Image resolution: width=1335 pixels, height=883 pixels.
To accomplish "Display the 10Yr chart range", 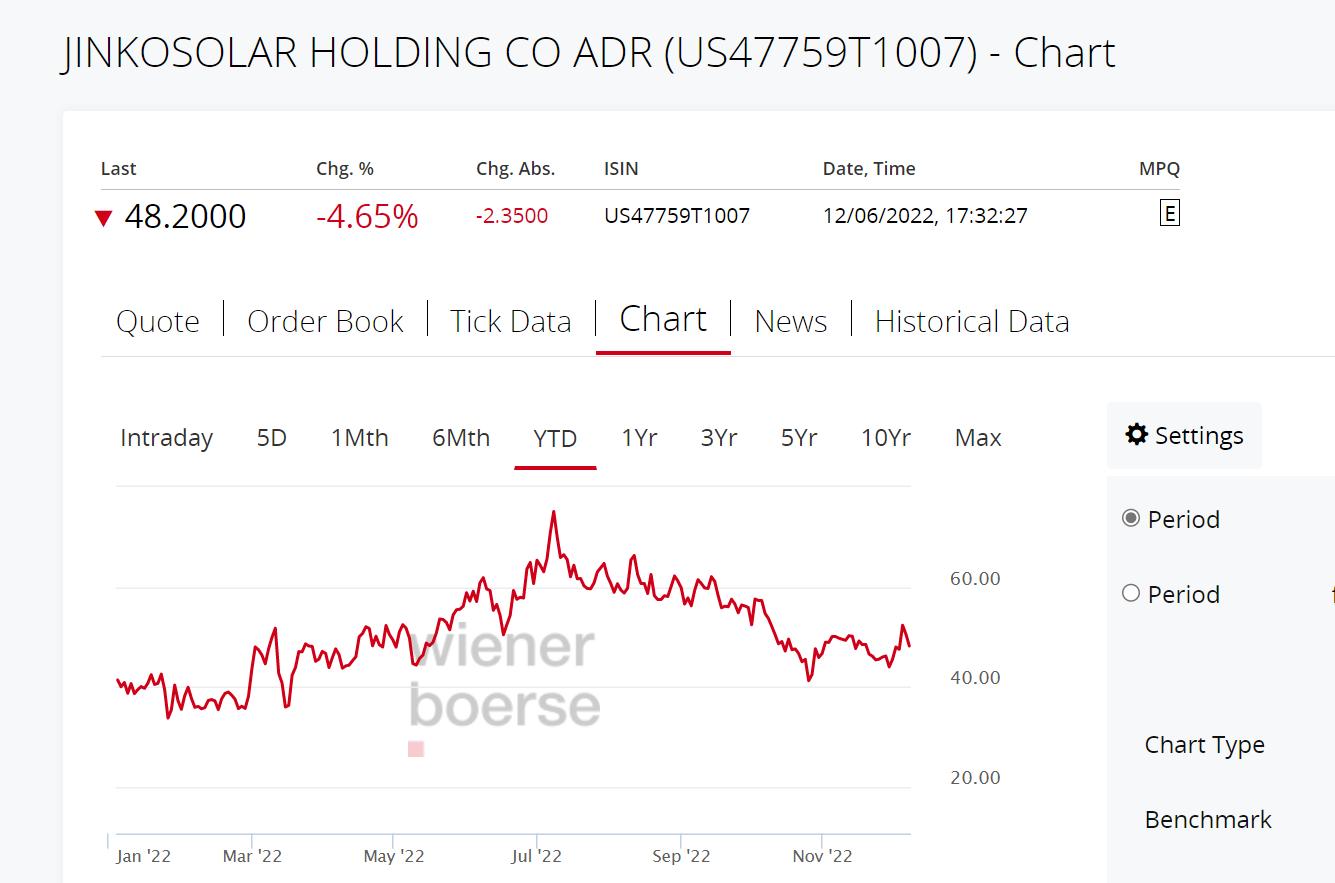I will (x=886, y=438).
